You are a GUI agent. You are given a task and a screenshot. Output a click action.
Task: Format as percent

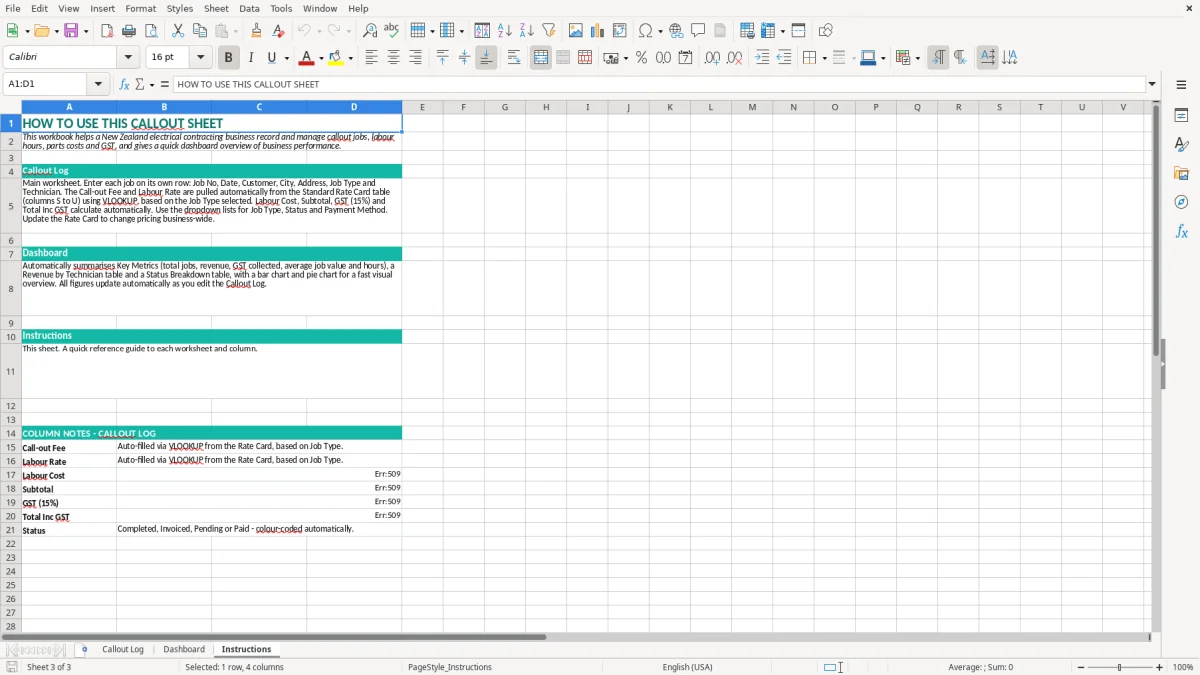tap(641, 58)
